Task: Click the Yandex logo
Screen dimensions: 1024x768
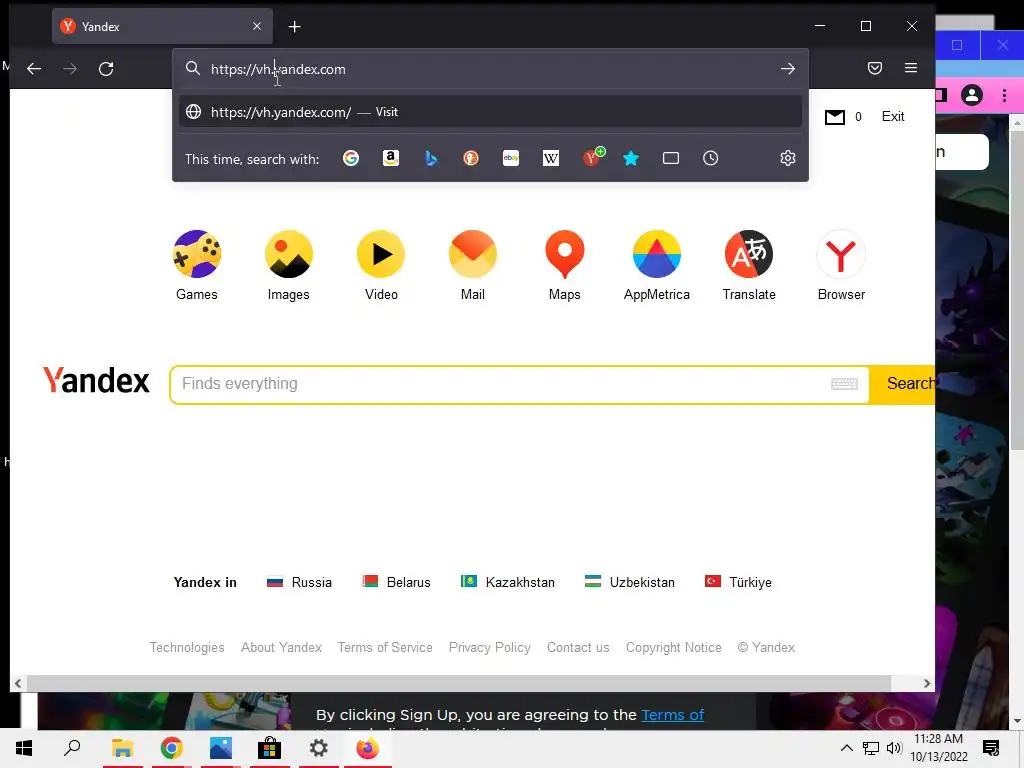Action: 96,381
